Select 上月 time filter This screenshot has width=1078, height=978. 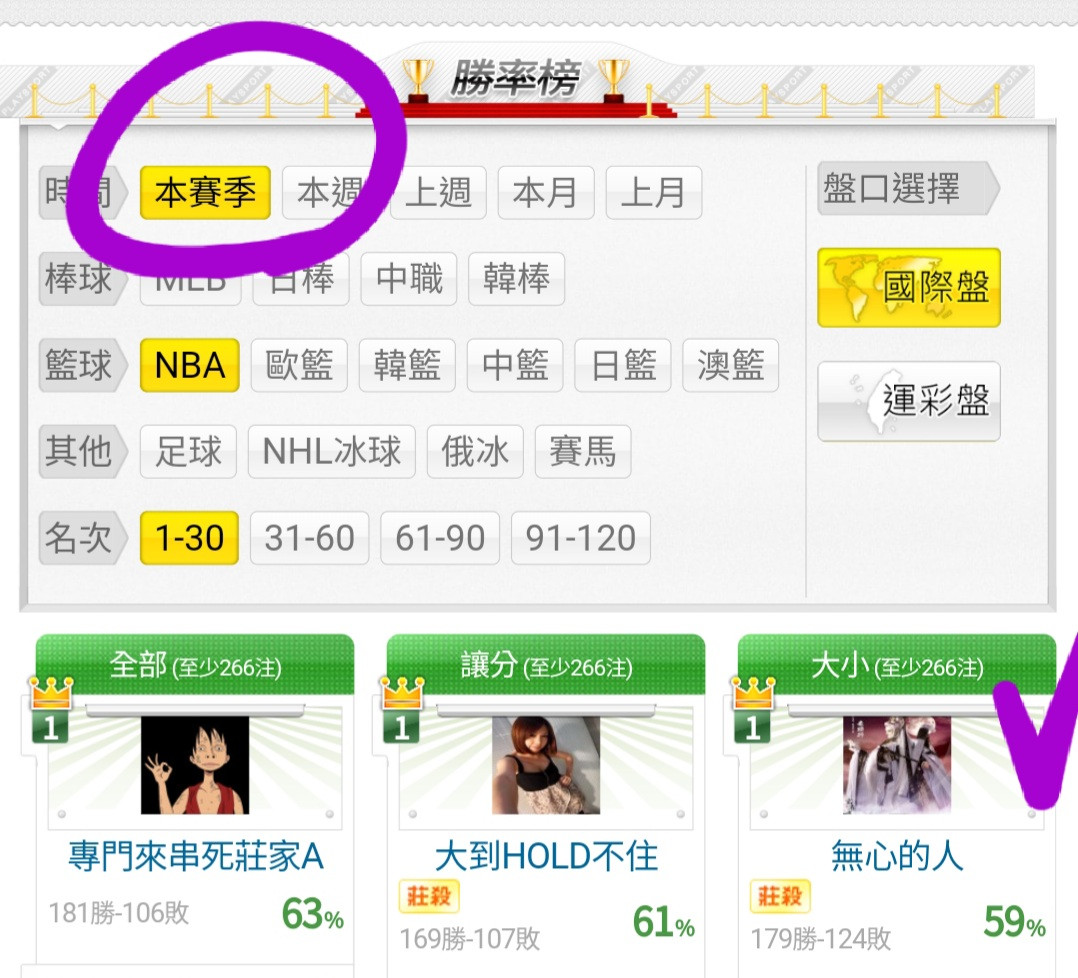click(x=654, y=193)
